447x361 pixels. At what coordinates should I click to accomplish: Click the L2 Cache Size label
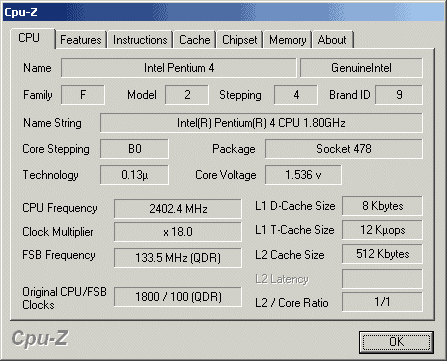pos(290,255)
